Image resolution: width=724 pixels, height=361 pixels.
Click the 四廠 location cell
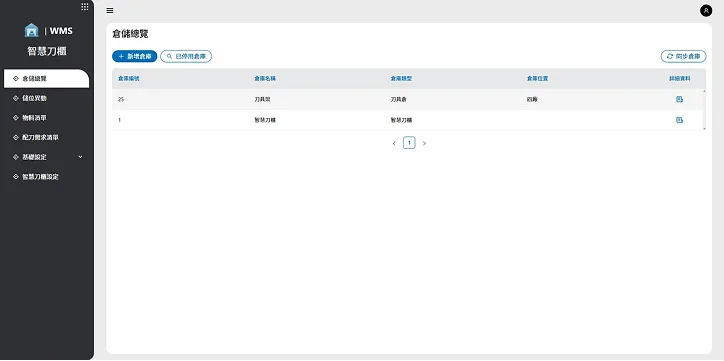click(x=532, y=100)
